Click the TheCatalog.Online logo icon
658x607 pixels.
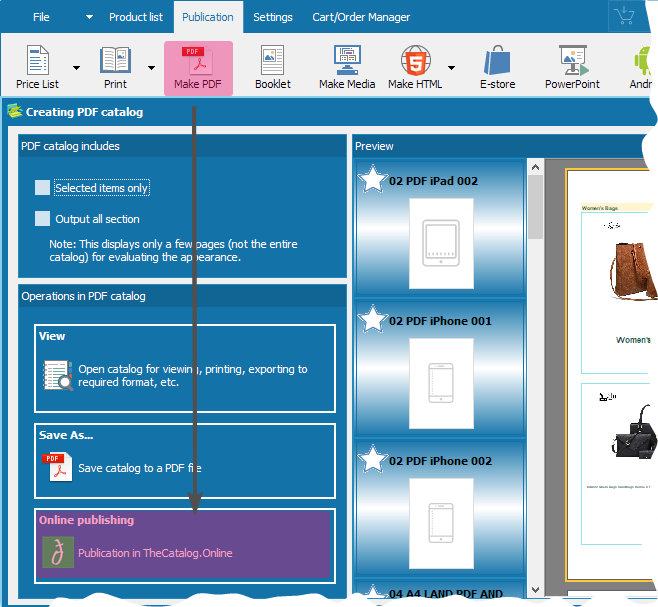[58, 552]
